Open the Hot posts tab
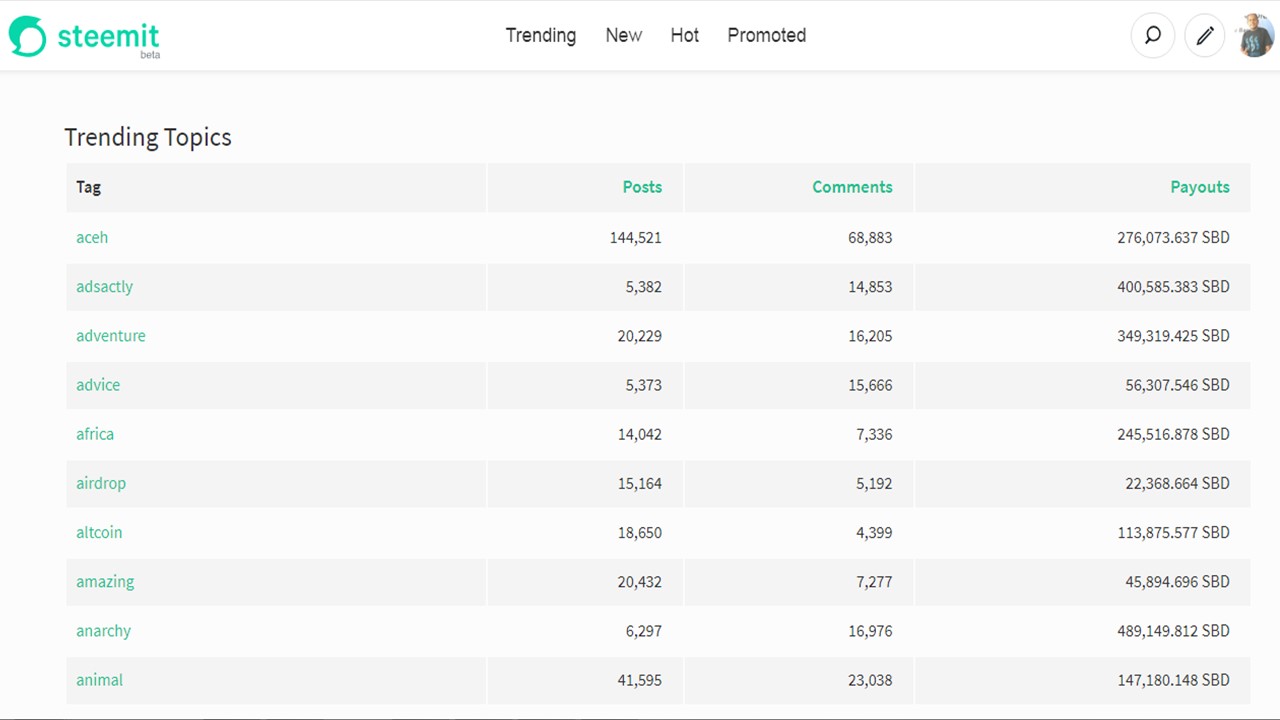 685,35
